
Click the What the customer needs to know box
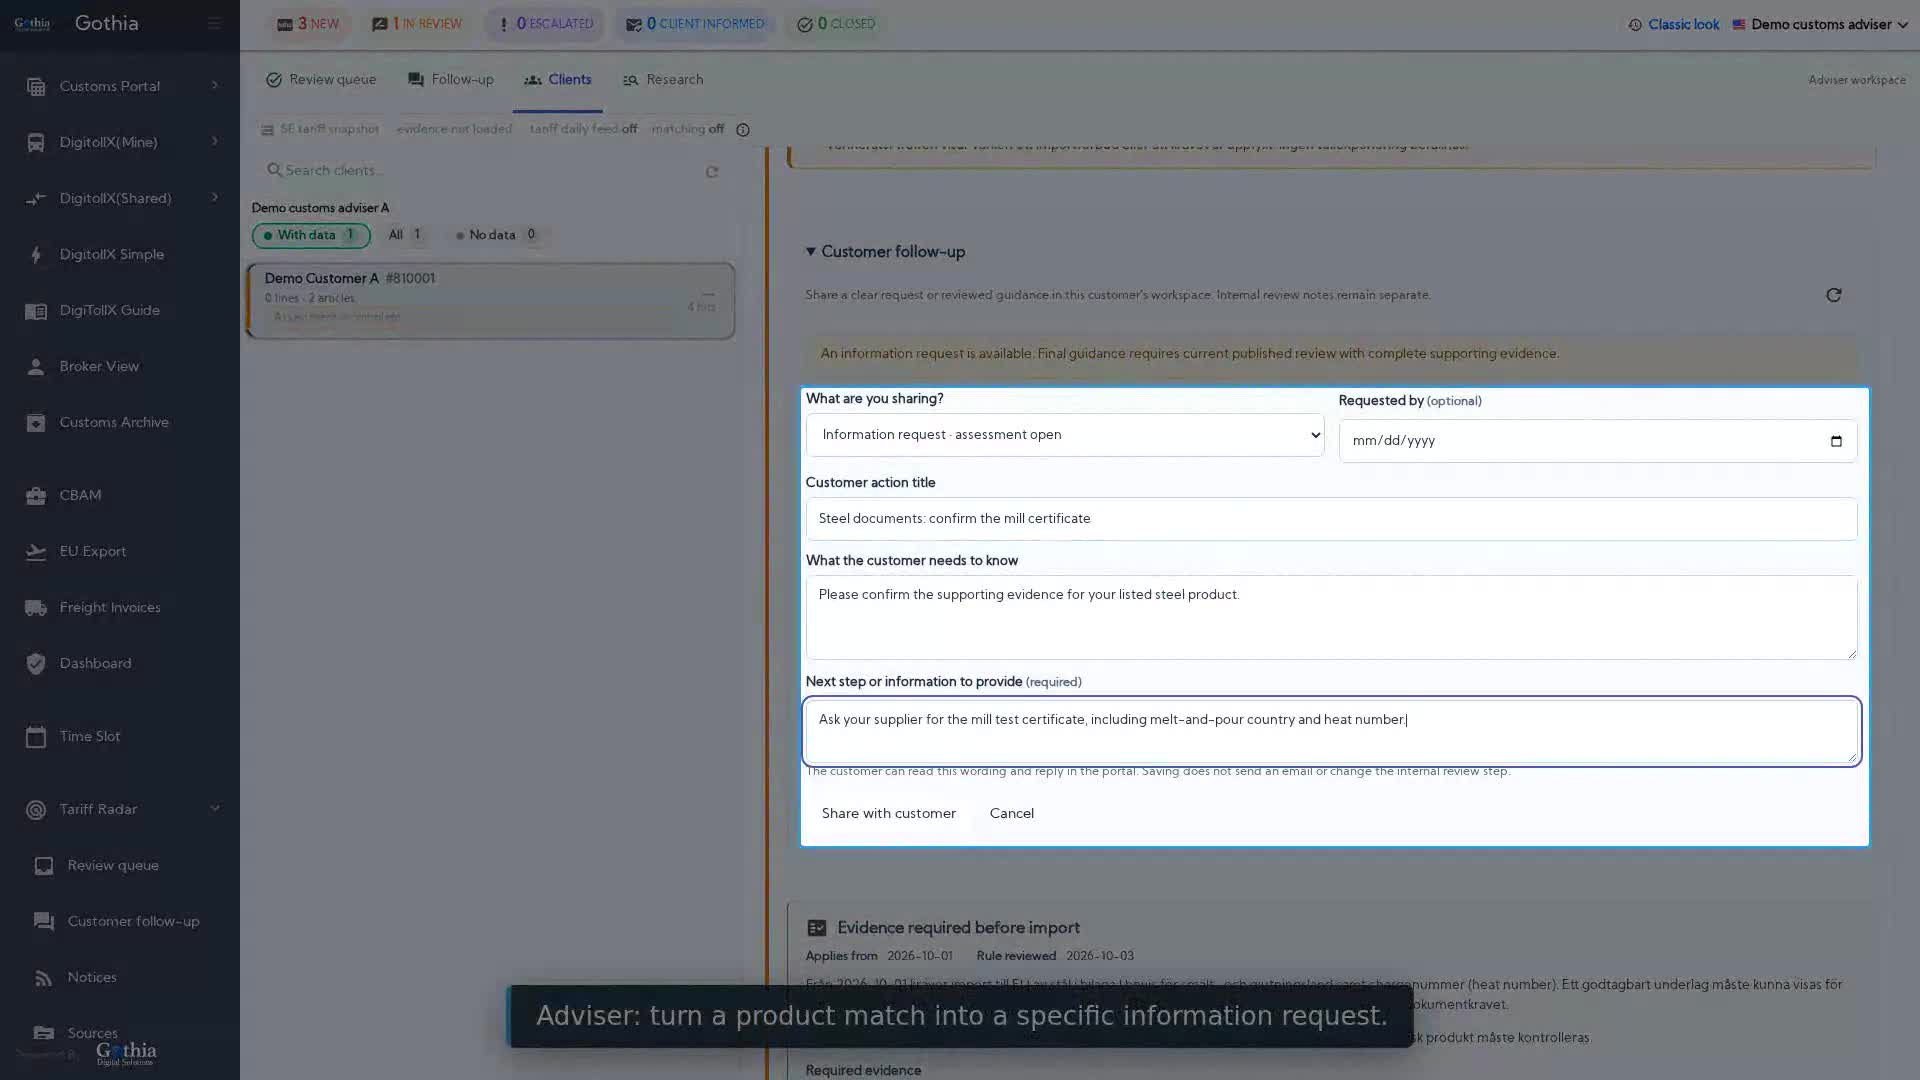[x=1331, y=617]
